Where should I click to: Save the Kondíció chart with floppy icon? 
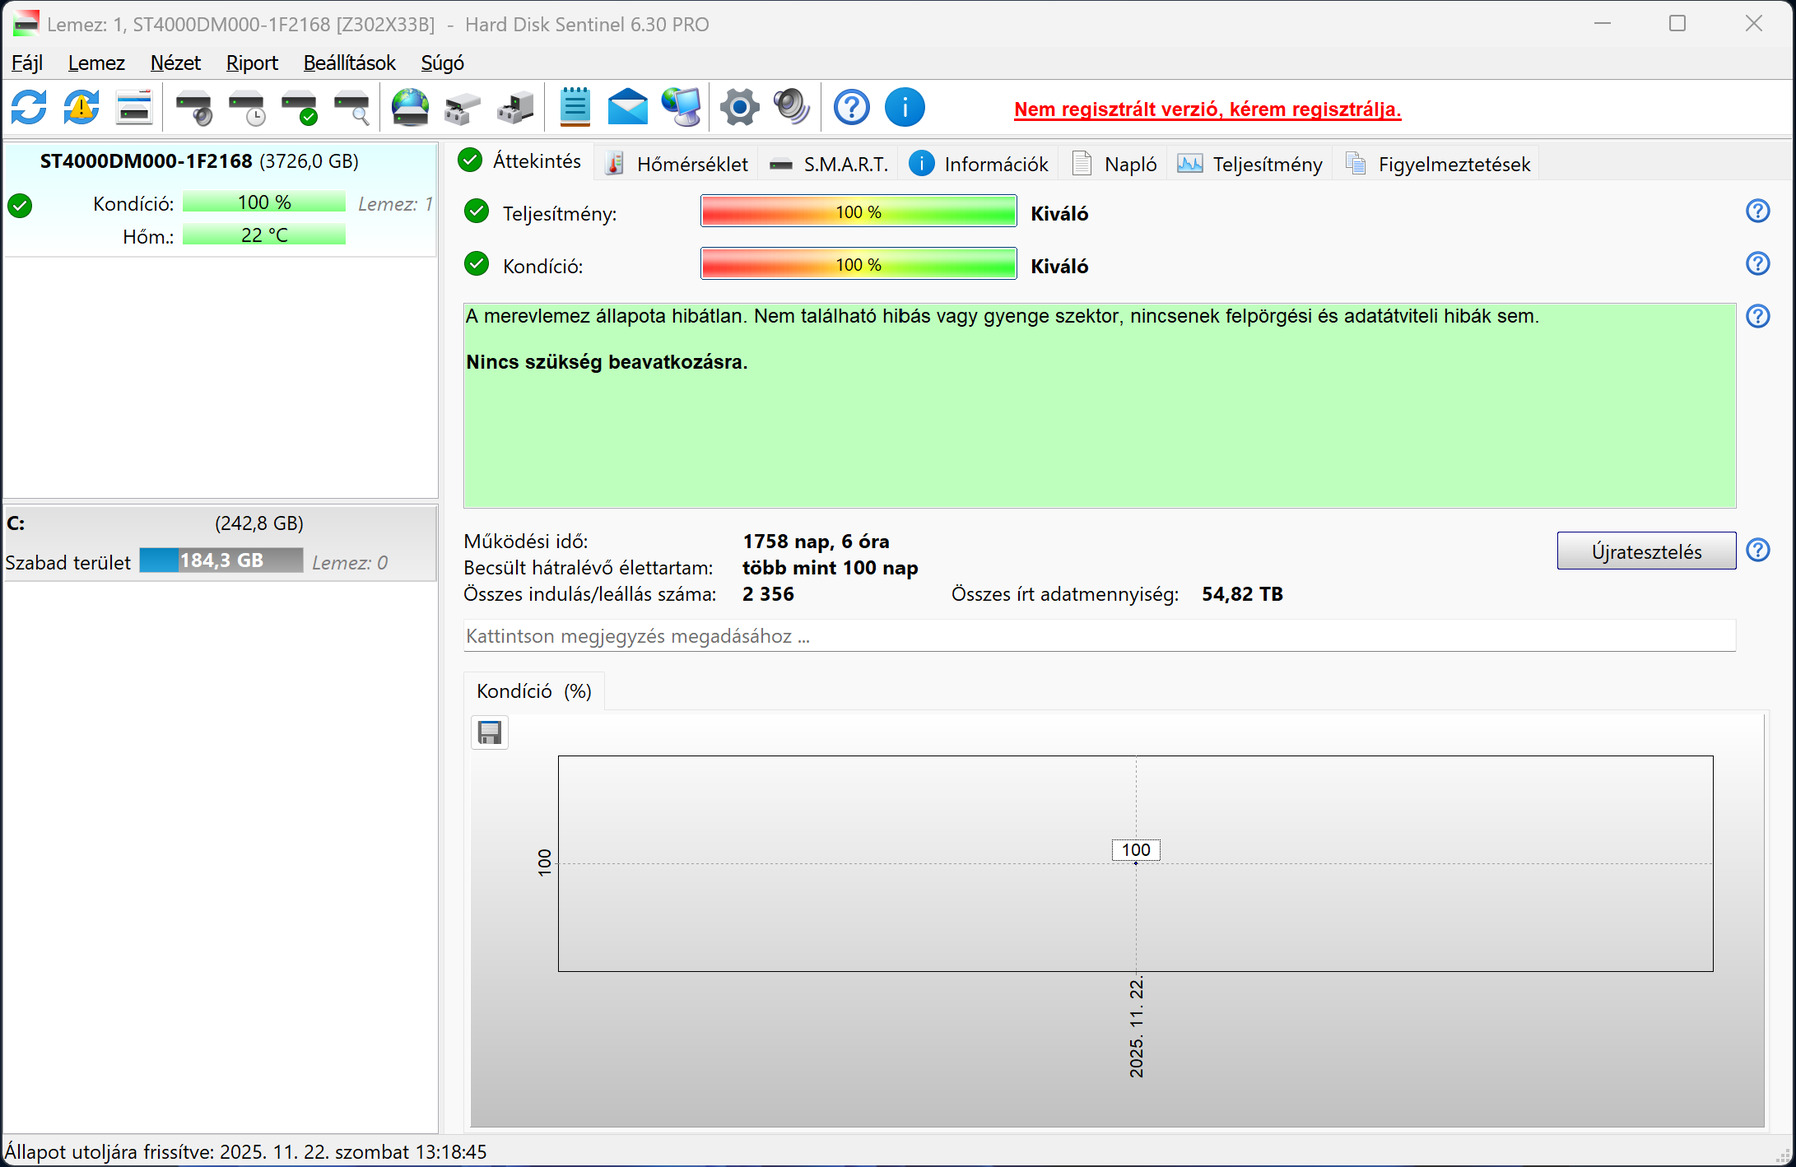point(490,733)
